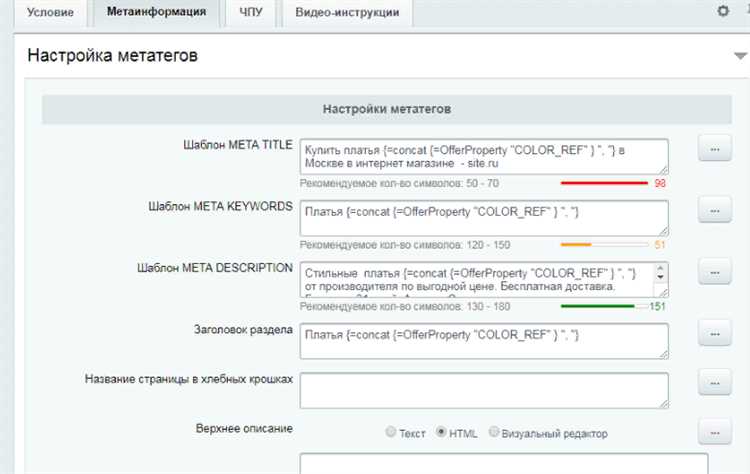Click the хлебных крошках field resize handle
Viewport: 750px width, 474px height.
coord(663,404)
